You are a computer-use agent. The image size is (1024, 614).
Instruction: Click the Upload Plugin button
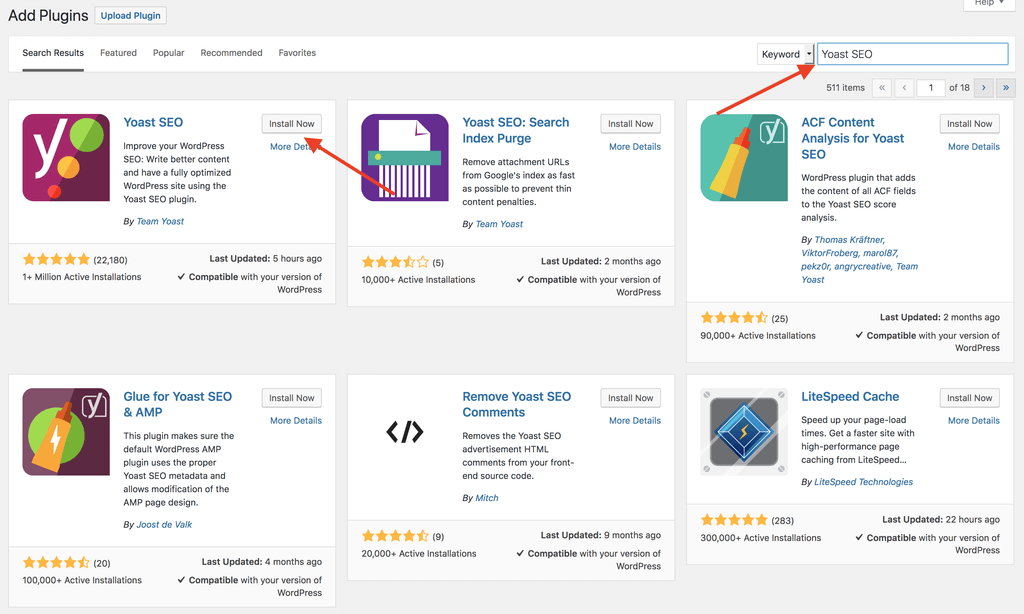point(131,16)
